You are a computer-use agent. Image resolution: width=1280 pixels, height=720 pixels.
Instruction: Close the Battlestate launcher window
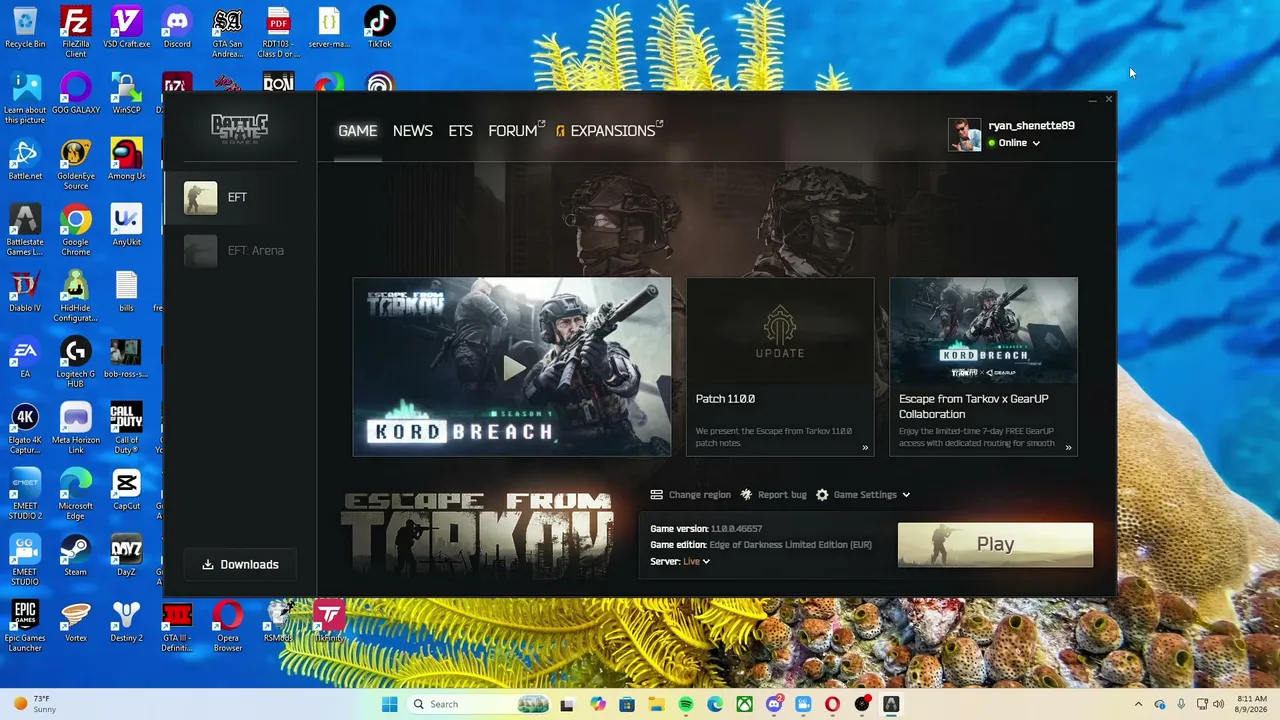(1108, 100)
